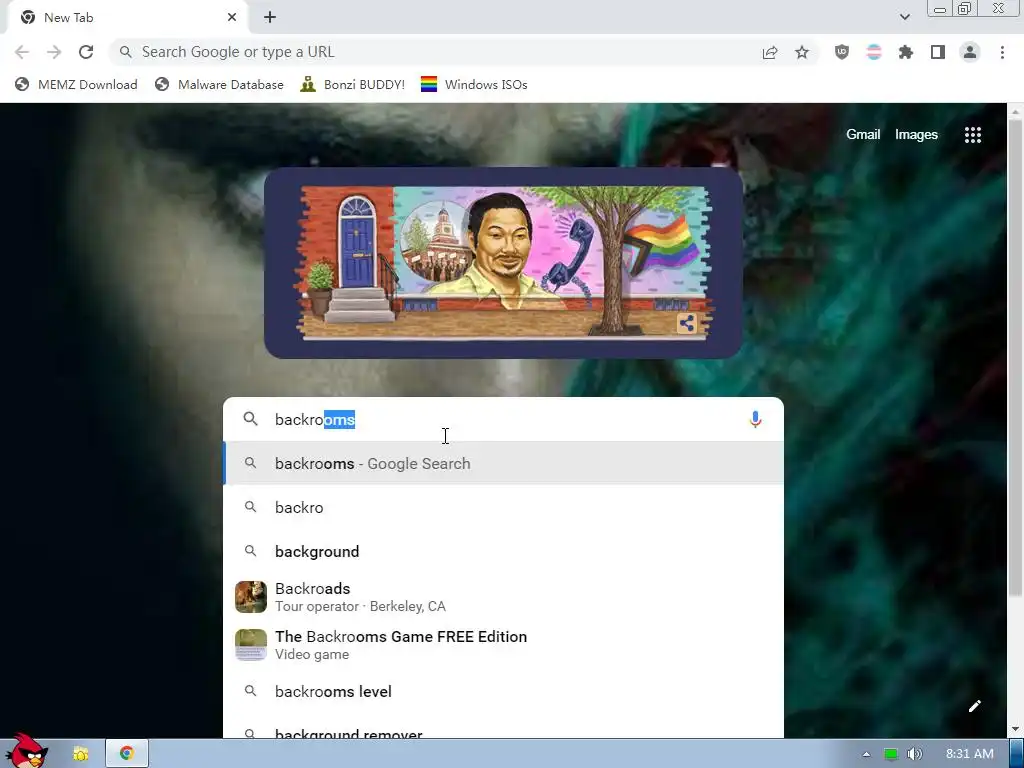The height and width of the screenshot is (768, 1024).
Task: Open Malware Database bookmark
Action: click(x=219, y=84)
